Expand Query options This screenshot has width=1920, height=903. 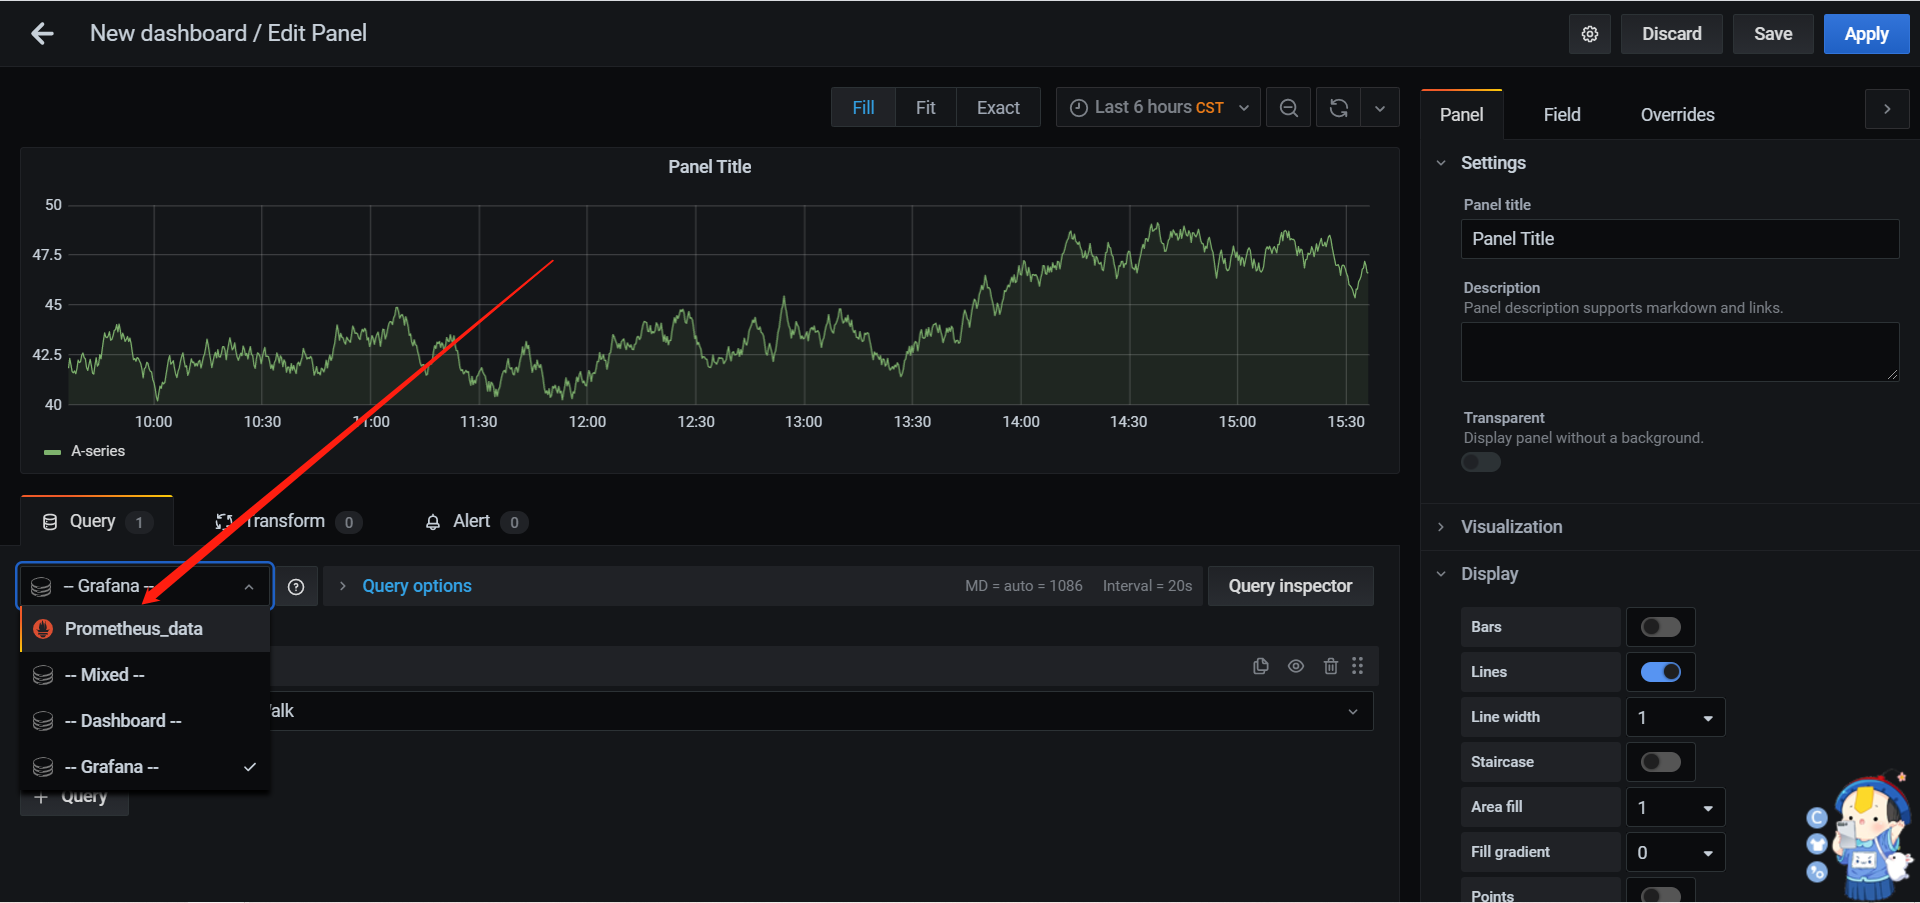click(416, 586)
